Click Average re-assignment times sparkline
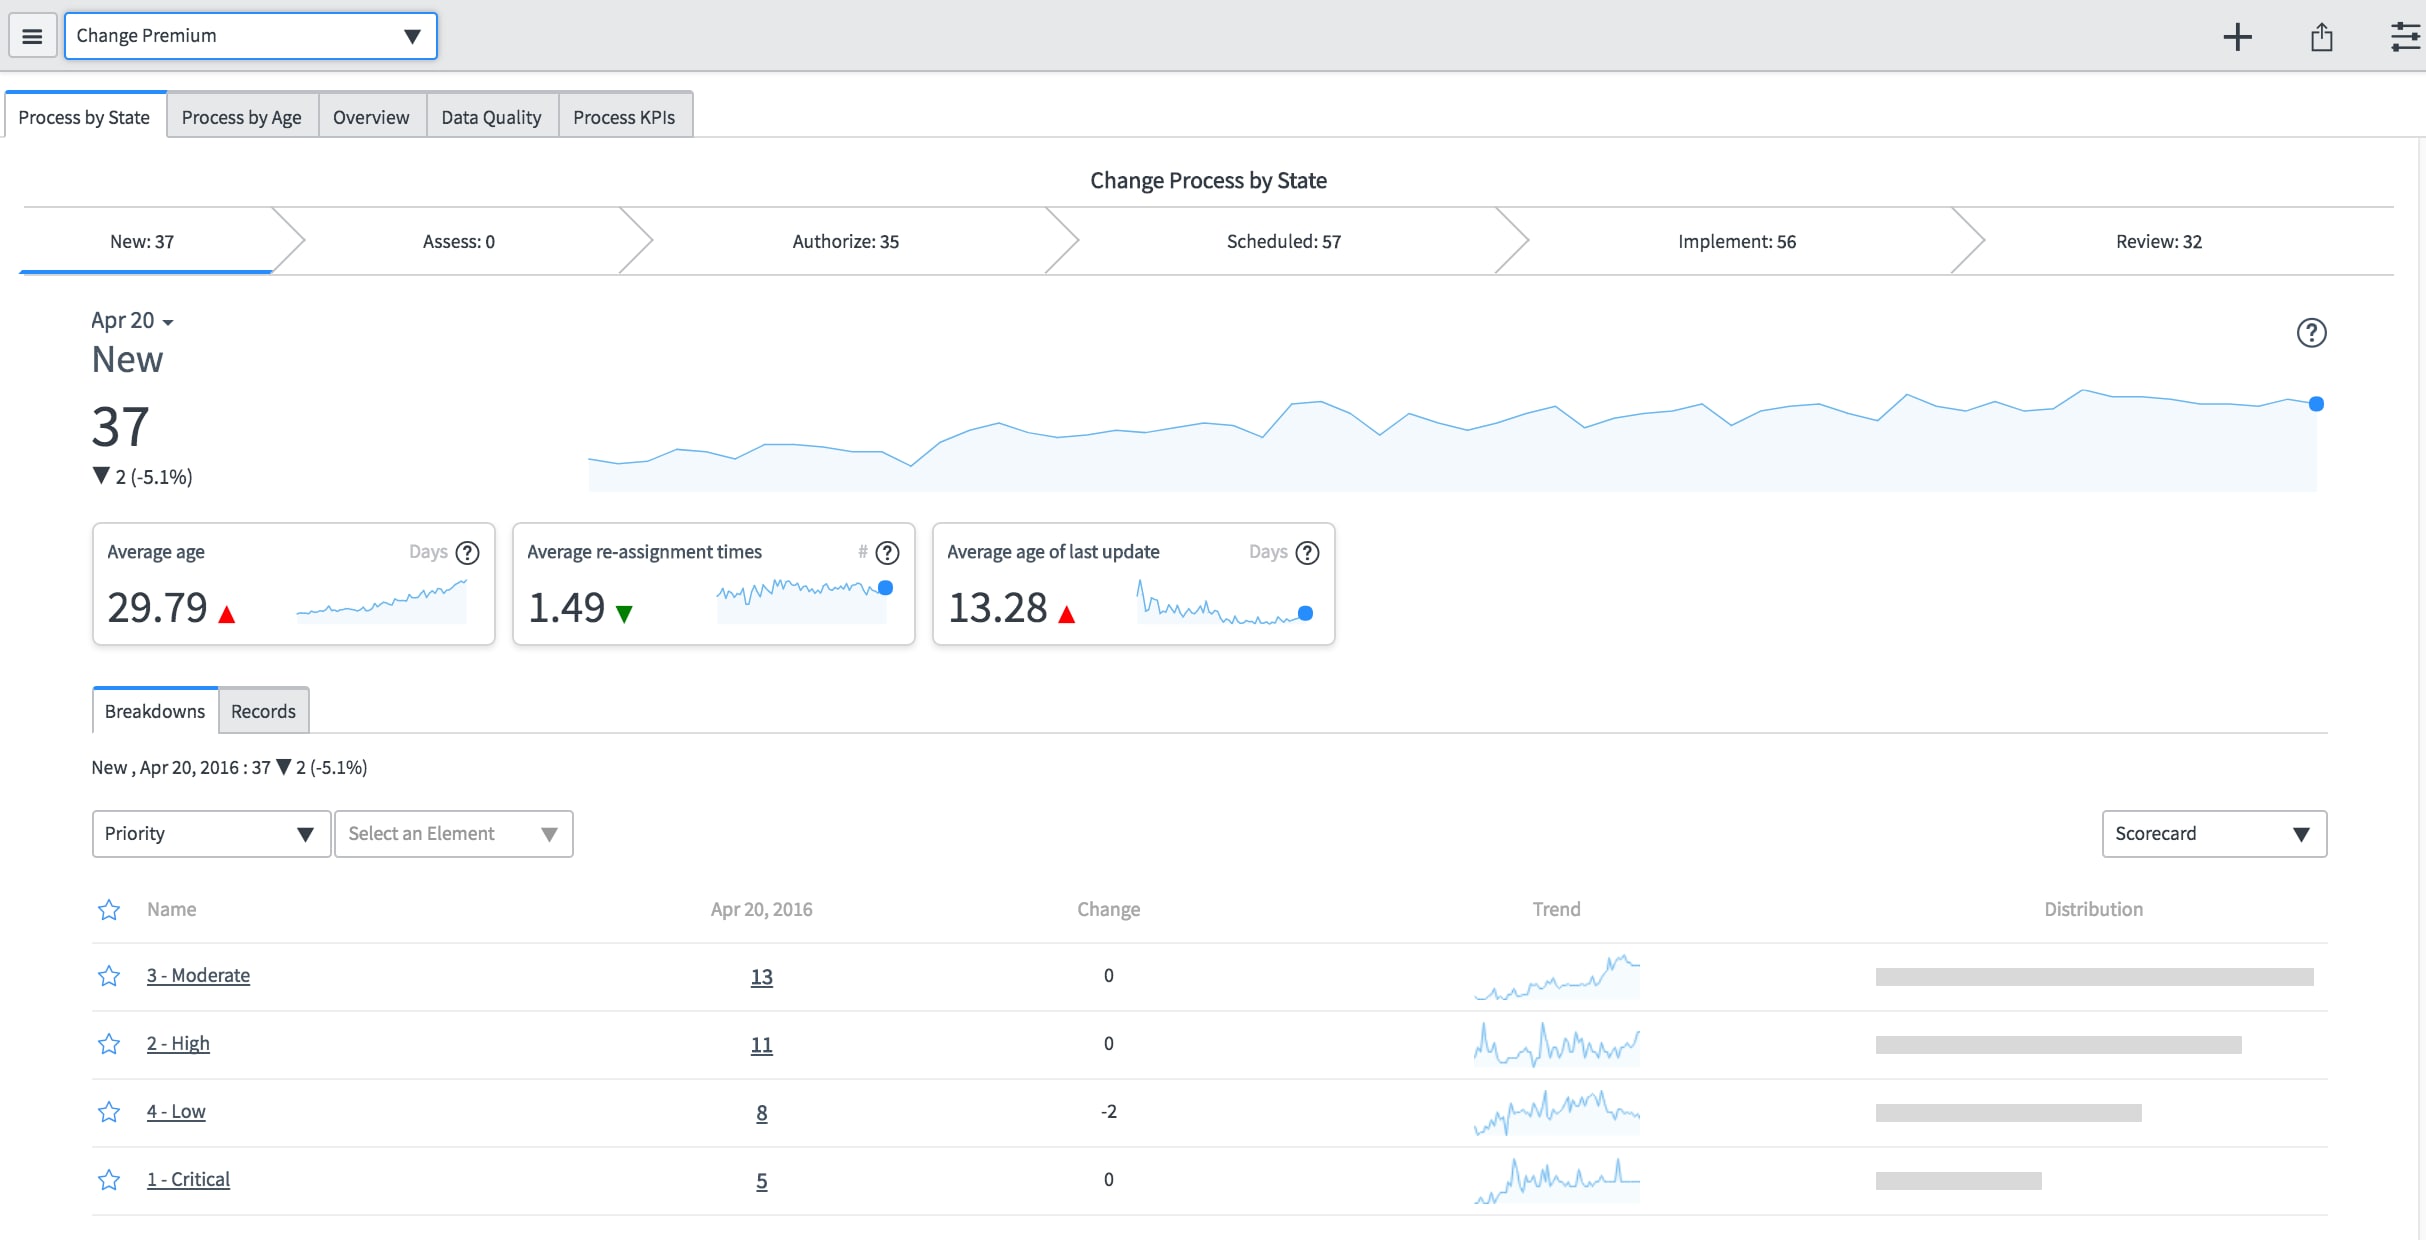The image size is (2426, 1240). [805, 600]
